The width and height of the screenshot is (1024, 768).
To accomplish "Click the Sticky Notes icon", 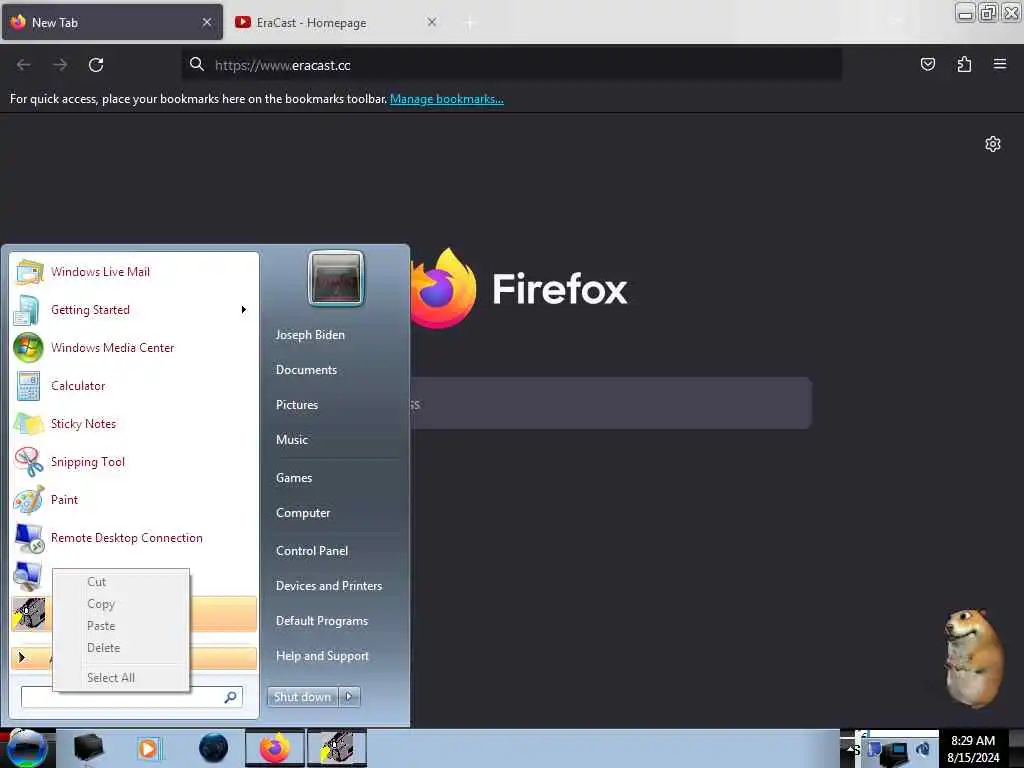I will 28,423.
